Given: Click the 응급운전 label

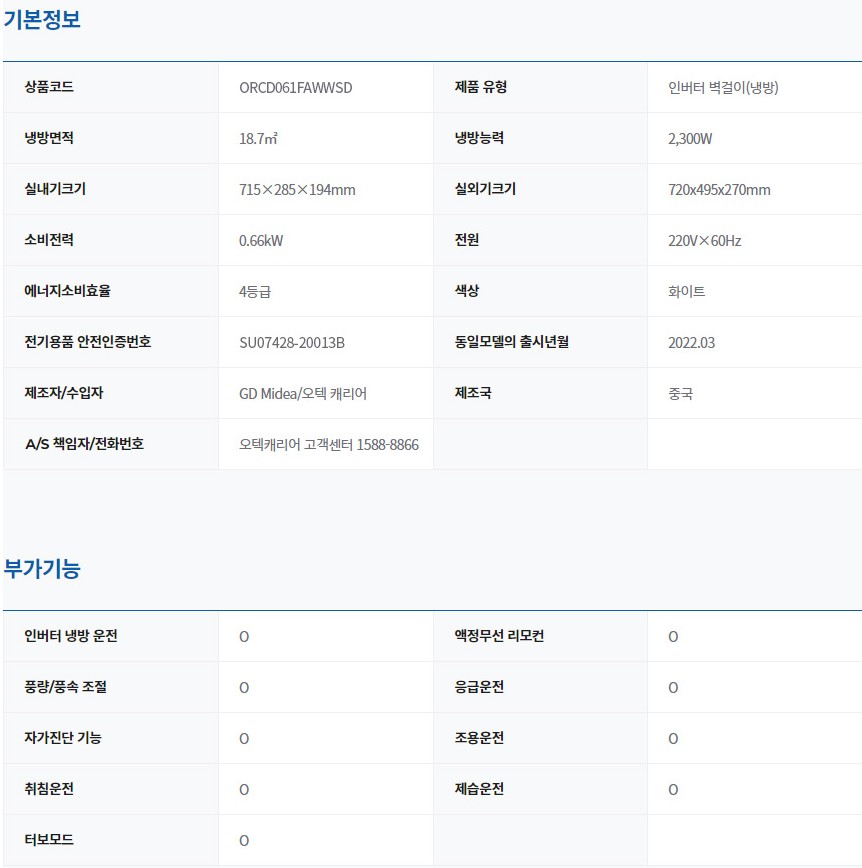Looking at the screenshot, I should (x=479, y=686).
